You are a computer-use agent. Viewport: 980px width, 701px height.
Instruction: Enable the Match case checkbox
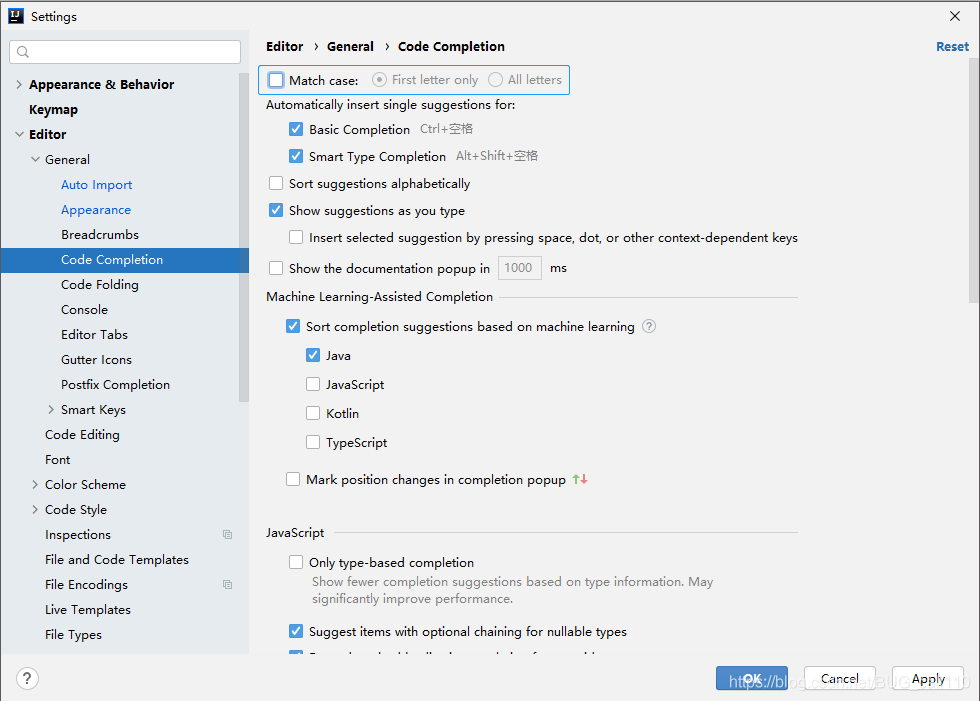274,79
